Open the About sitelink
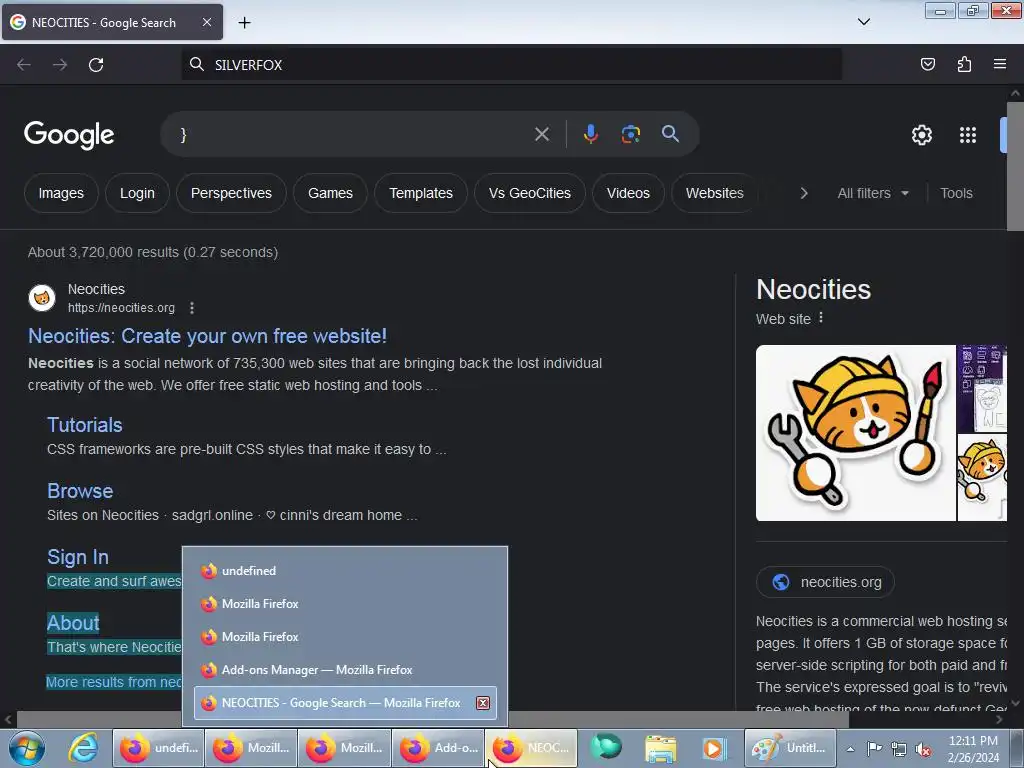 [73, 623]
